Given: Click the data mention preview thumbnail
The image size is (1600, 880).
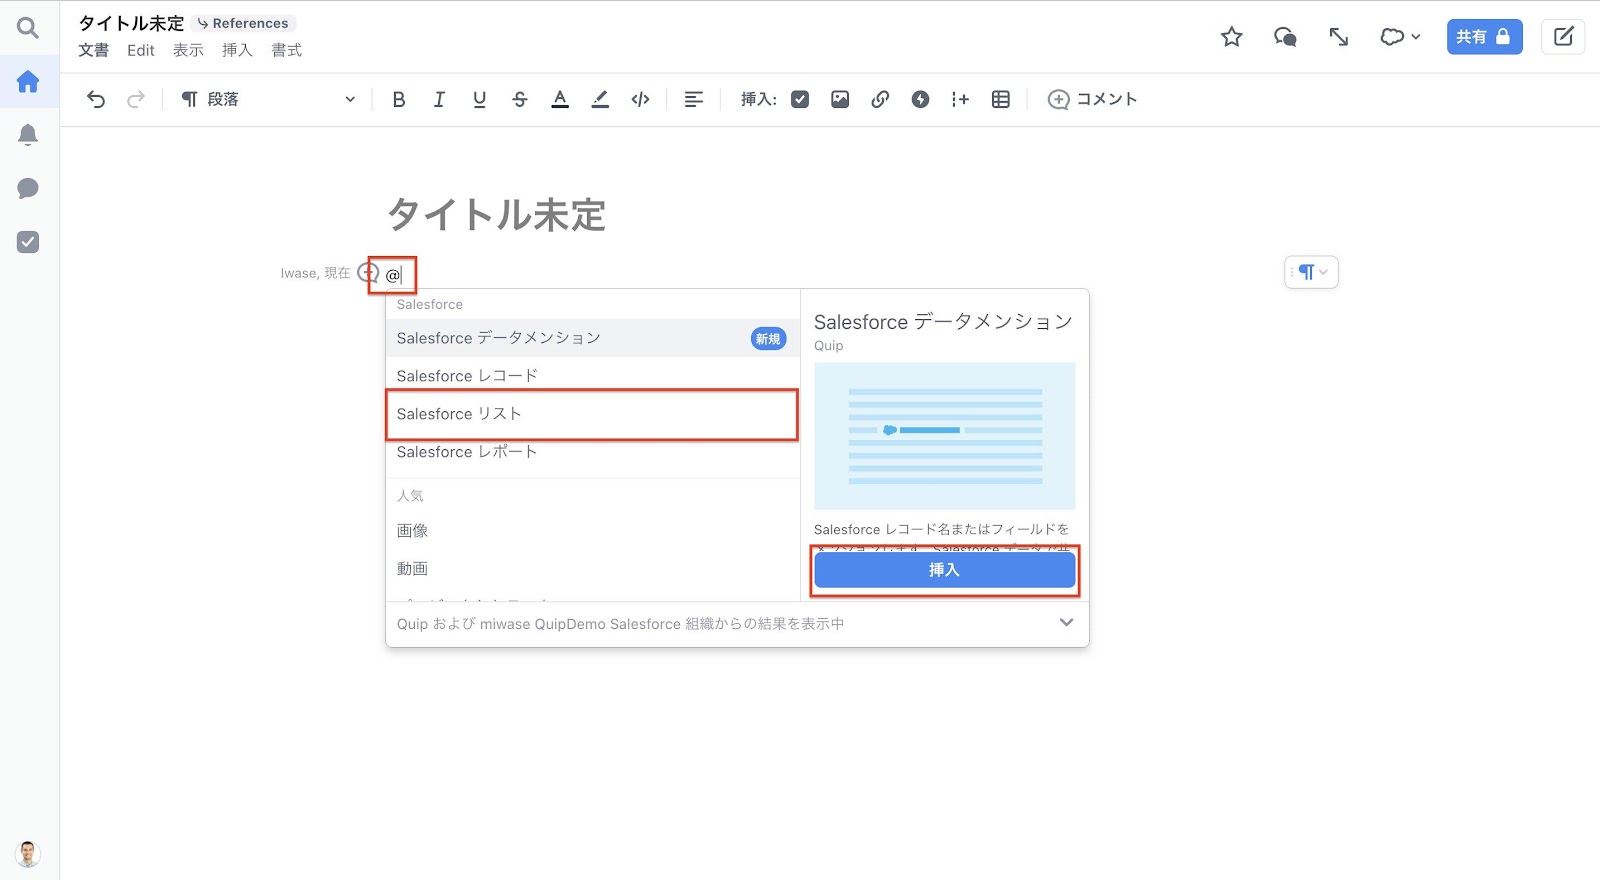Looking at the screenshot, I should coord(944,436).
